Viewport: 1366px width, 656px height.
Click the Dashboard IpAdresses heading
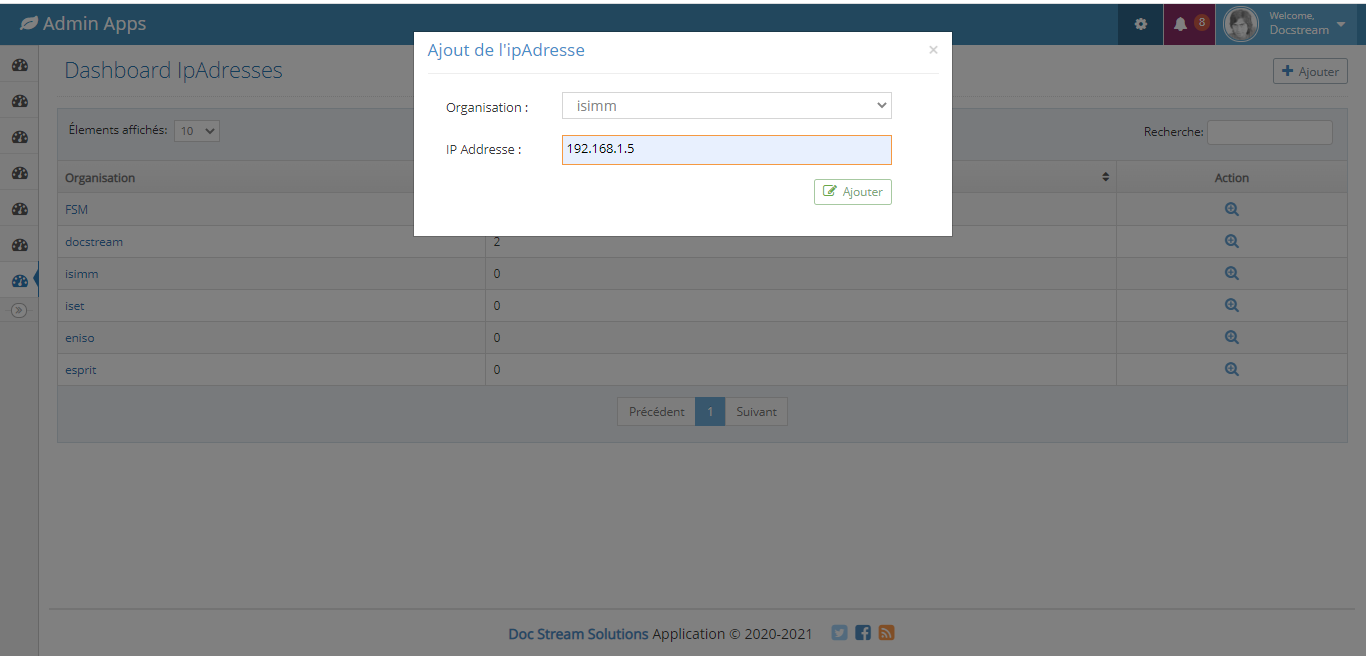(173, 71)
